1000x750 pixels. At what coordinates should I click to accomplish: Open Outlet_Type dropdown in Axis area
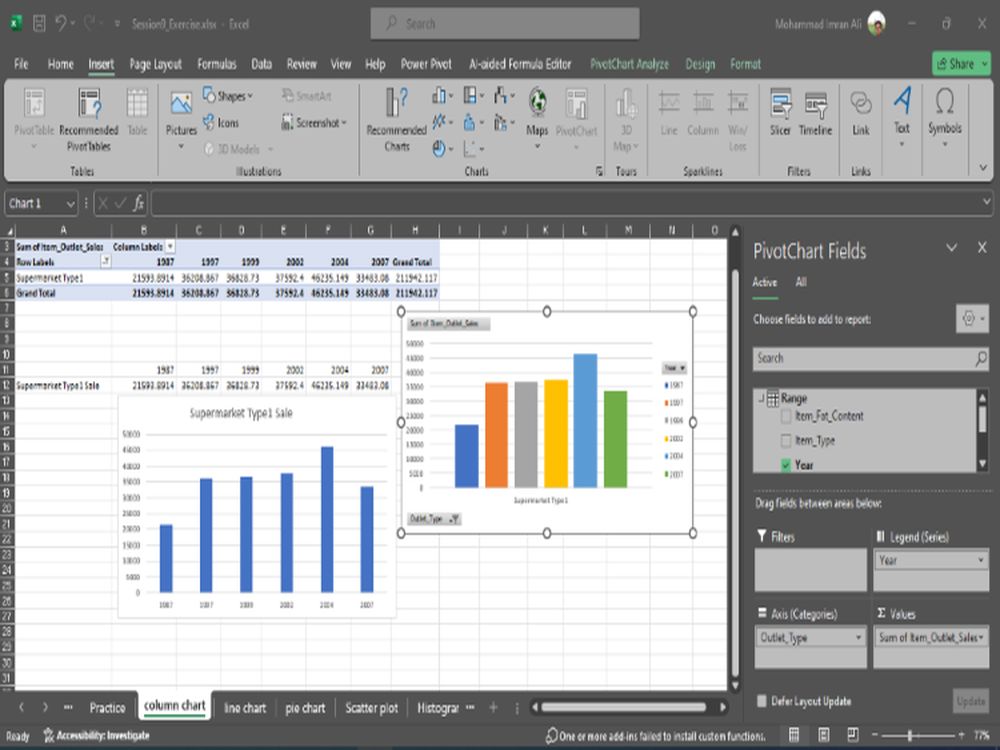tap(858, 637)
